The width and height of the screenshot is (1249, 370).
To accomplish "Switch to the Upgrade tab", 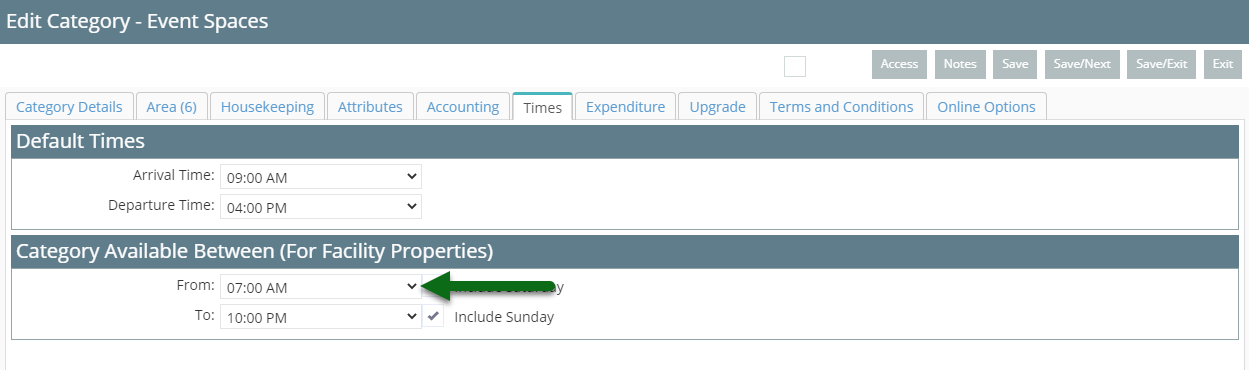I will 717,107.
